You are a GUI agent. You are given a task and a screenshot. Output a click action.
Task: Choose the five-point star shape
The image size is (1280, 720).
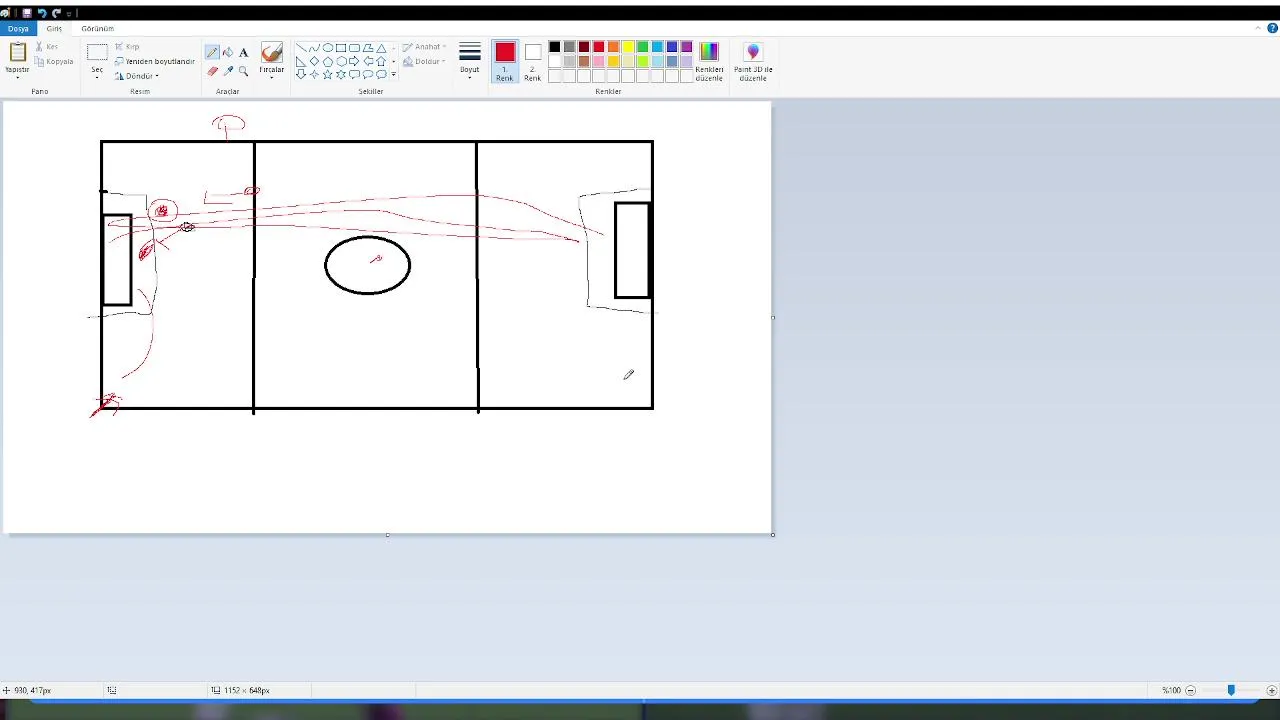coord(328,74)
